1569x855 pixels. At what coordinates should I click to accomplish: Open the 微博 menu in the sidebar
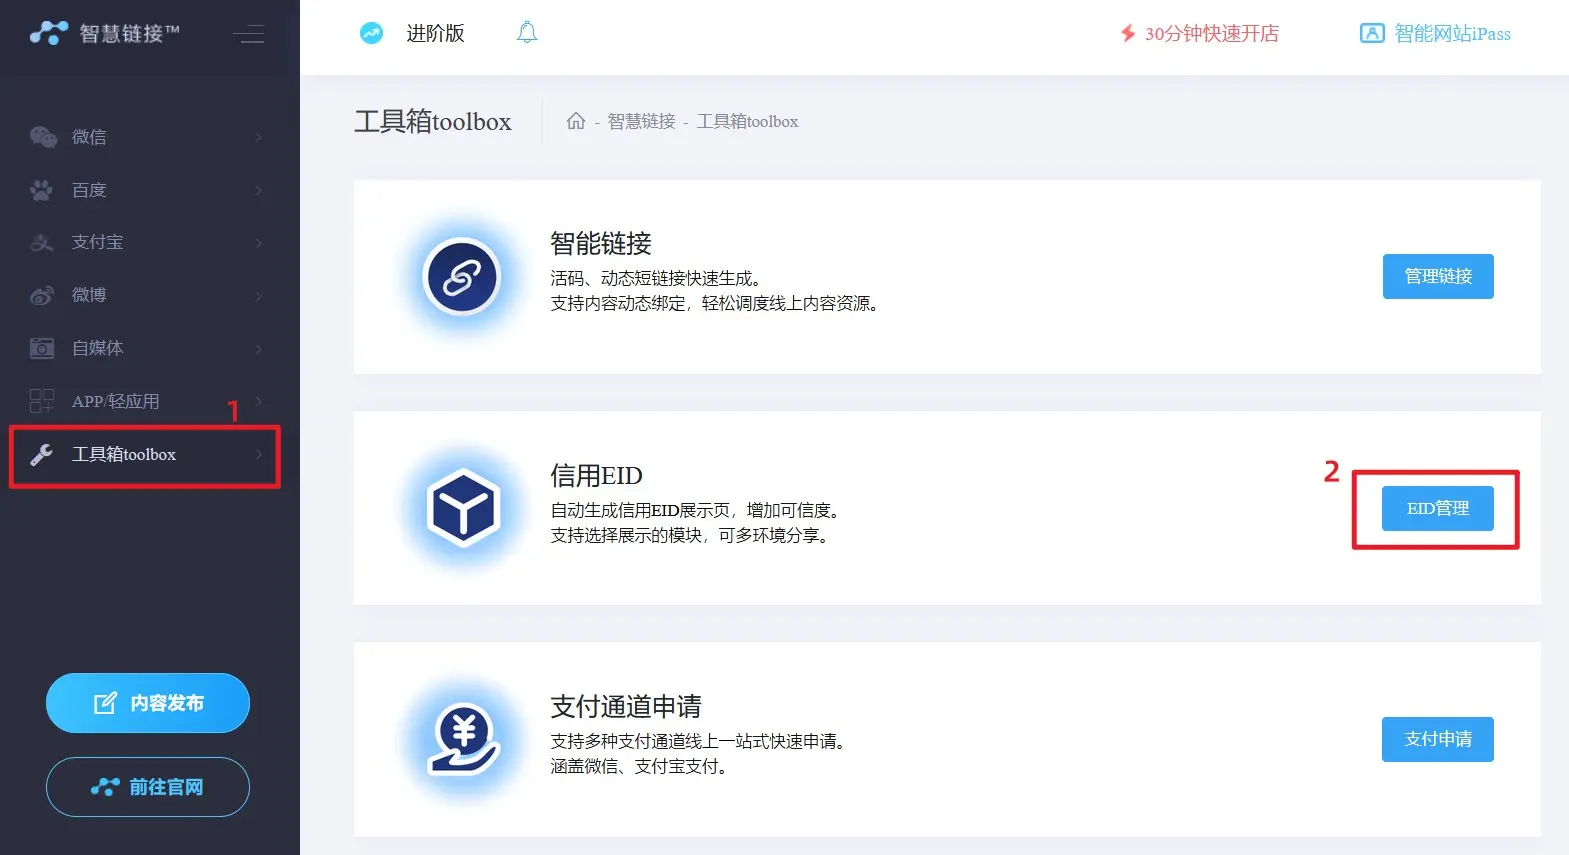tap(89, 295)
